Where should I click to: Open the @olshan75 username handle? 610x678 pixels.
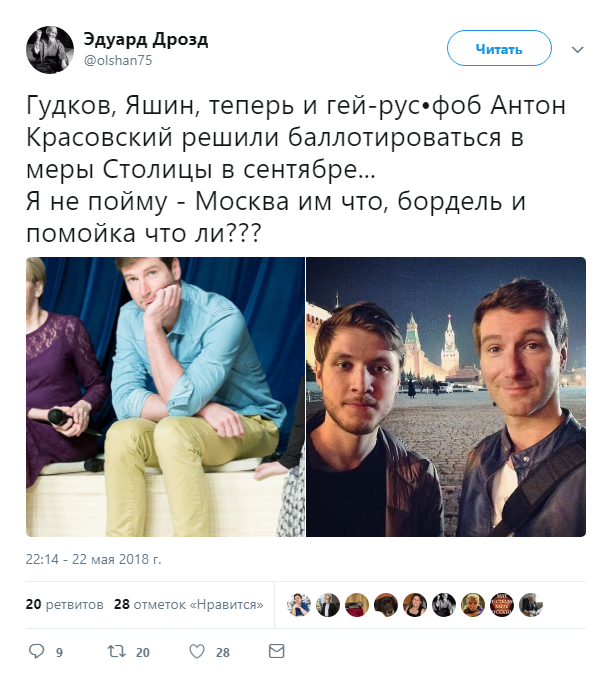(118, 60)
